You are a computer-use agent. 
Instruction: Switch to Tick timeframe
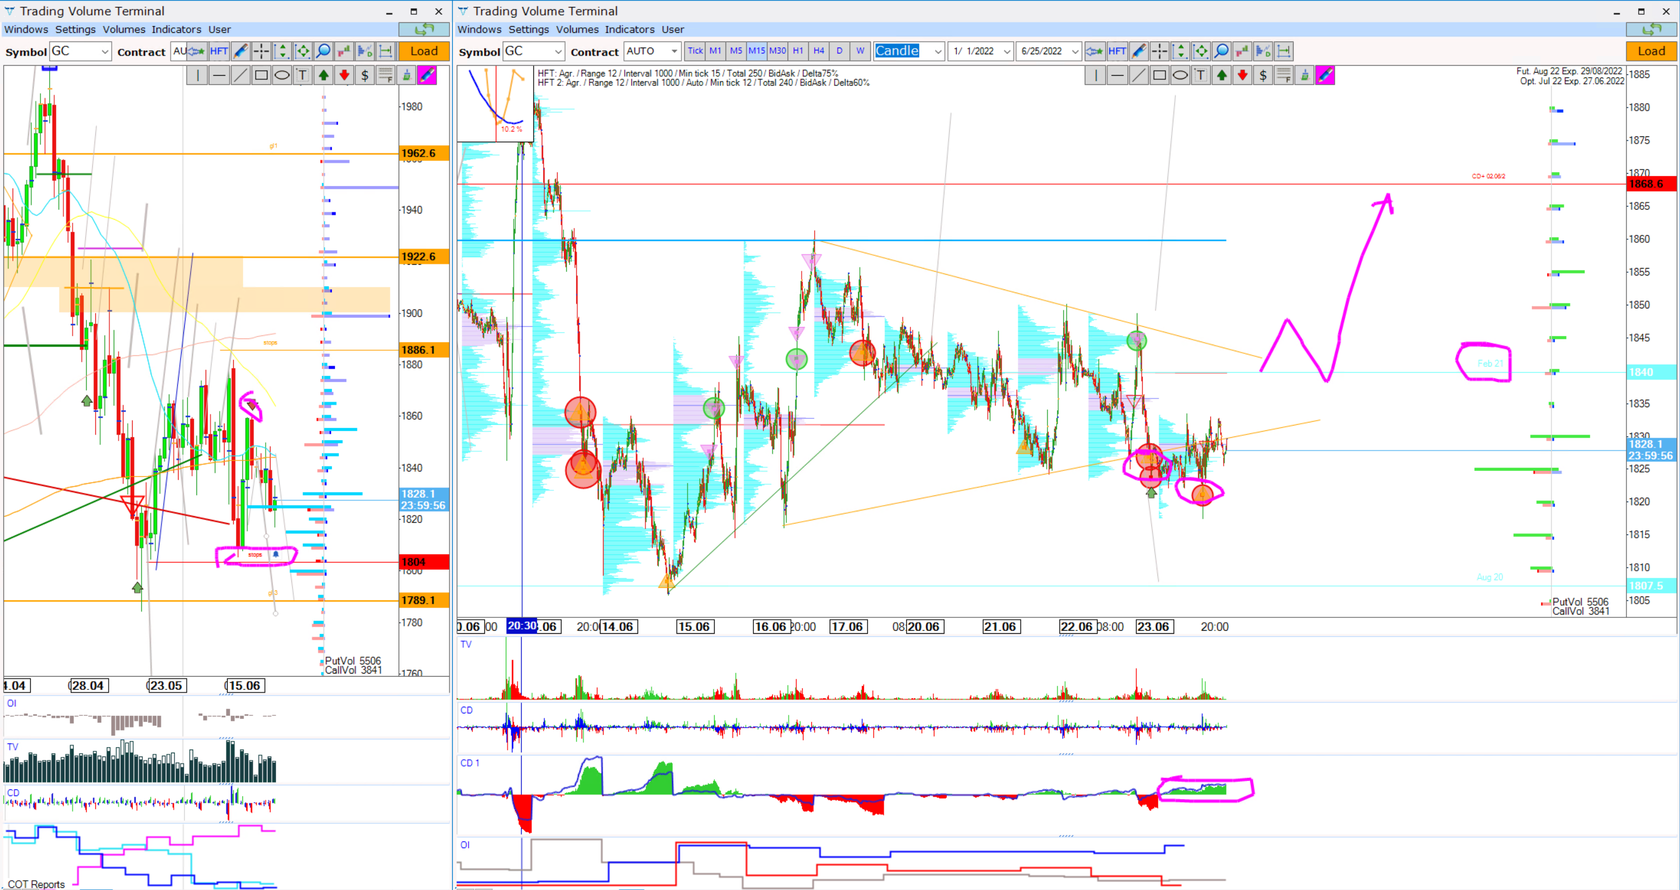[x=695, y=51]
